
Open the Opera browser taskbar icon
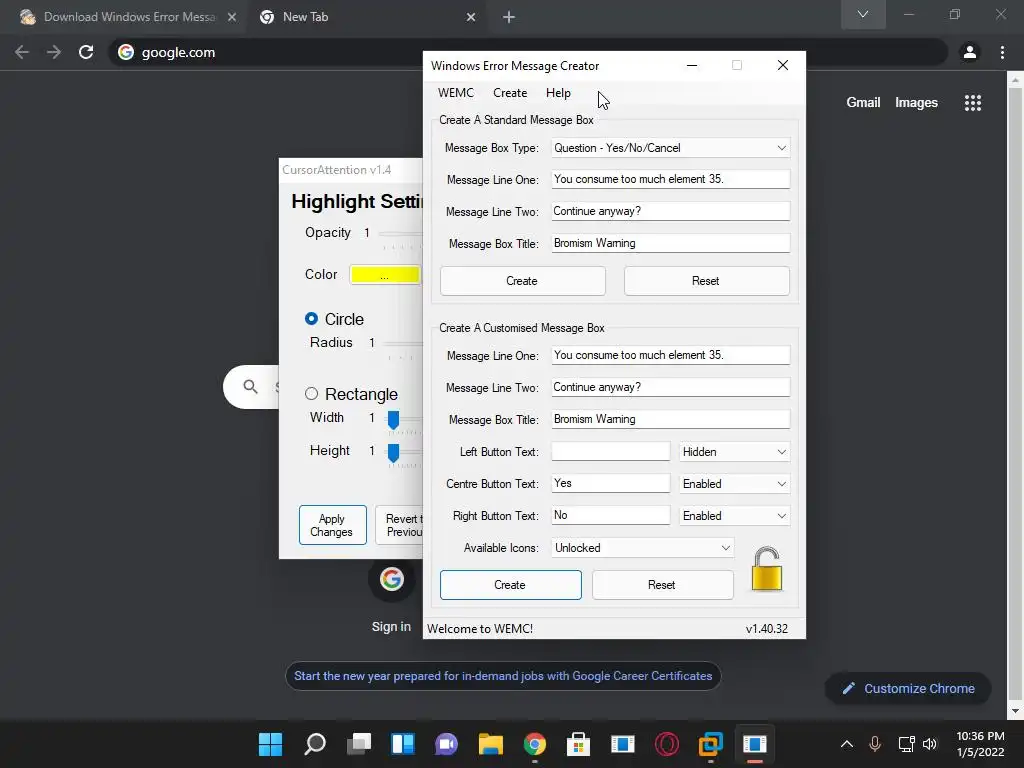(667, 744)
